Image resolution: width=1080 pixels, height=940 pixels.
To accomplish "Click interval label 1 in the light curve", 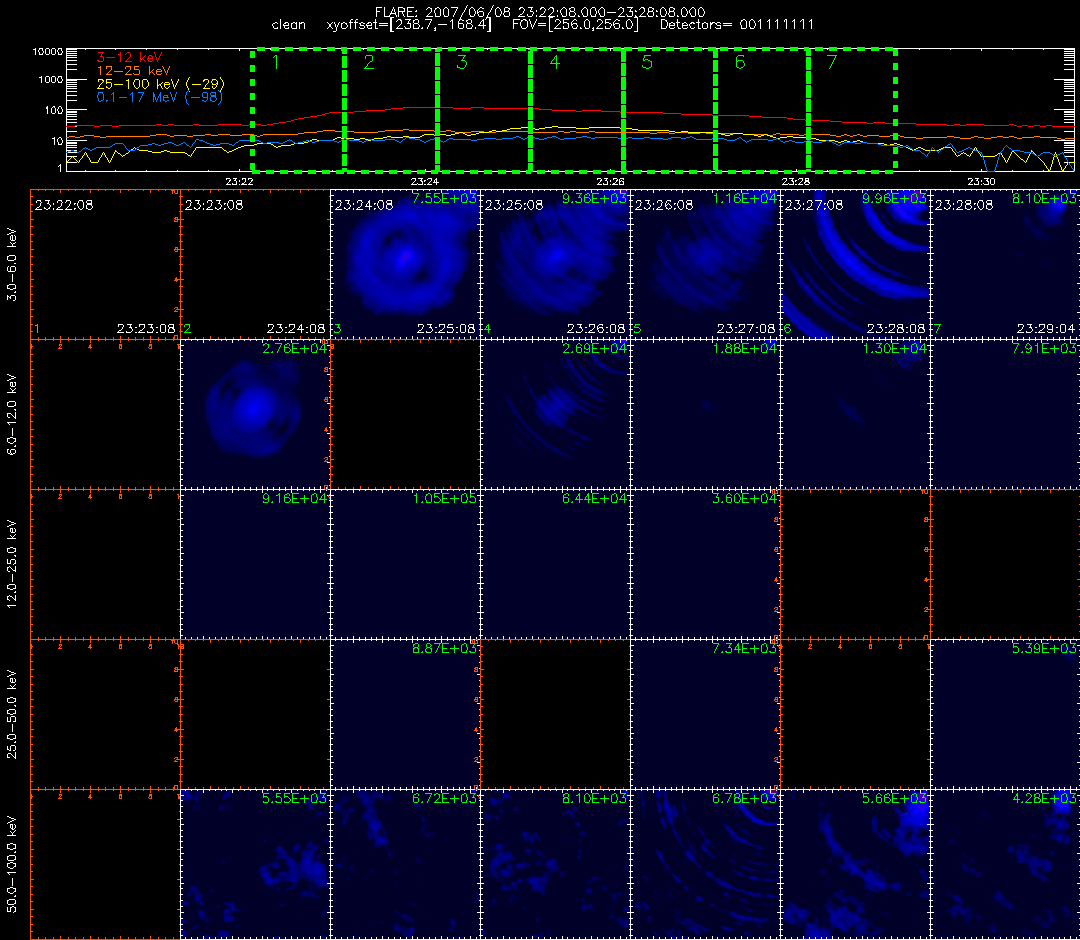I will click(276, 62).
